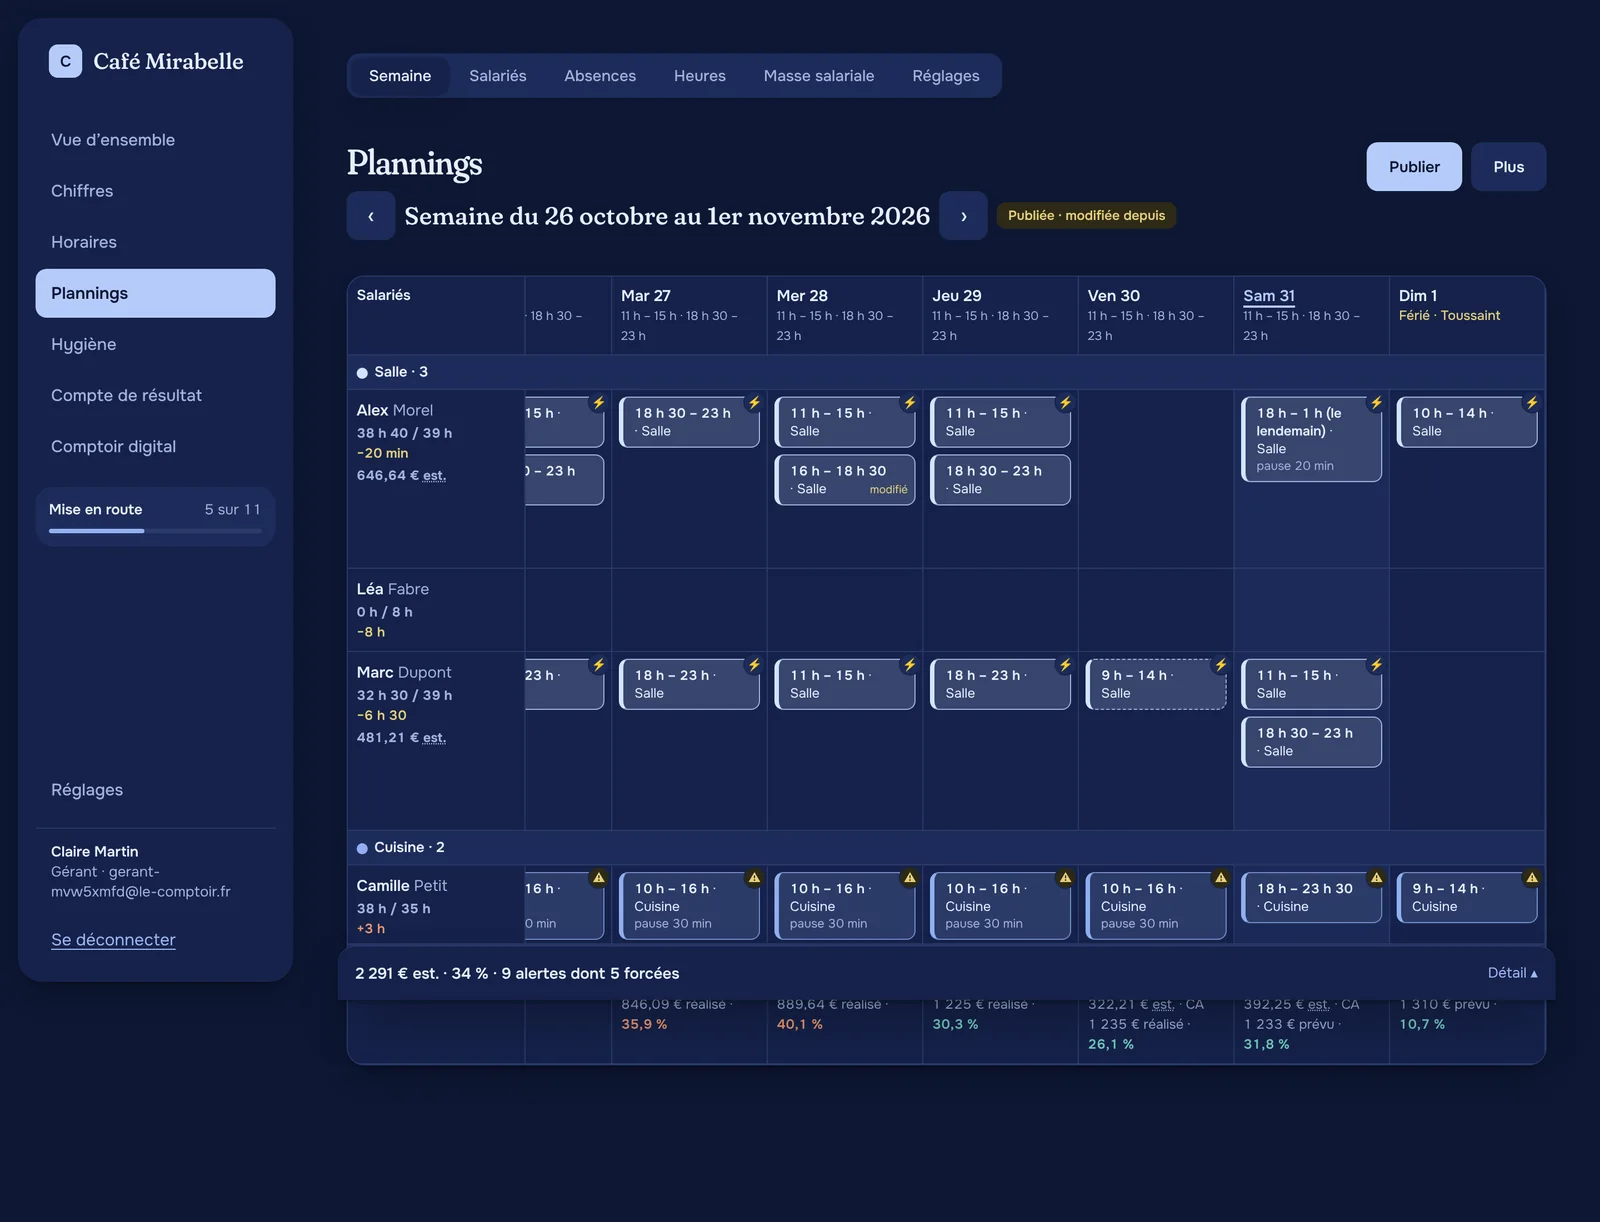Open the Masse salariale tab
Image resolution: width=1600 pixels, height=1222 pixels.
pyautogui.click(x=818, y=76)
